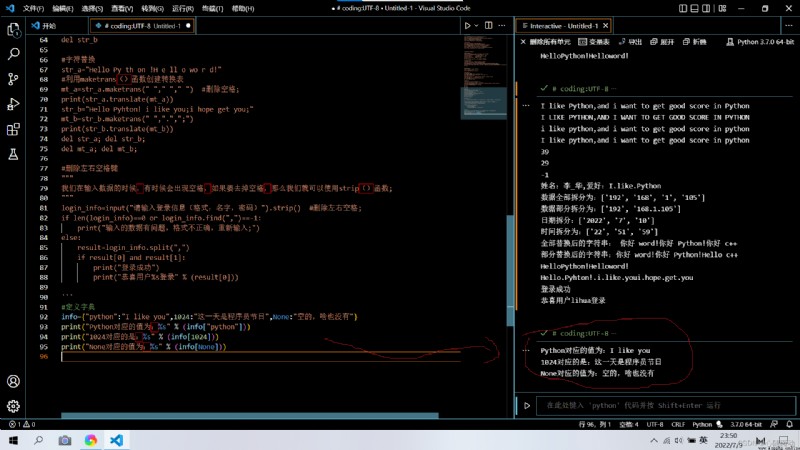Open editor more actions ellipsis
The height and width of the screenshot is (450, 800).
tap(502, 26)
